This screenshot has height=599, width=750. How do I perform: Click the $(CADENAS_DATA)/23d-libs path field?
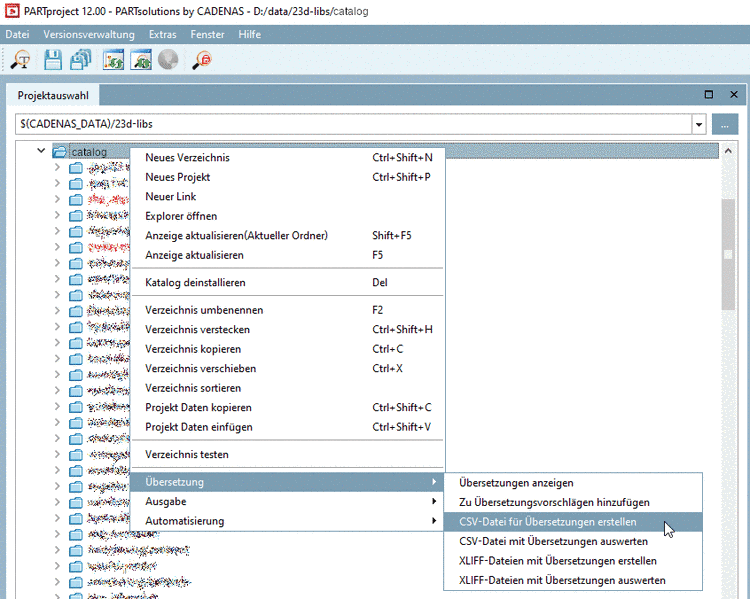[x=353, y=124]
